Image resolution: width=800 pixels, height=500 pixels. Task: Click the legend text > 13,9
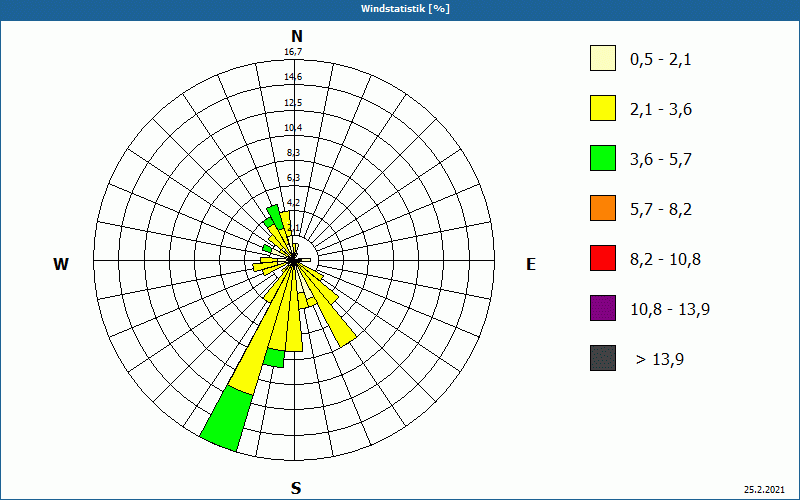(x=660, y=360)
